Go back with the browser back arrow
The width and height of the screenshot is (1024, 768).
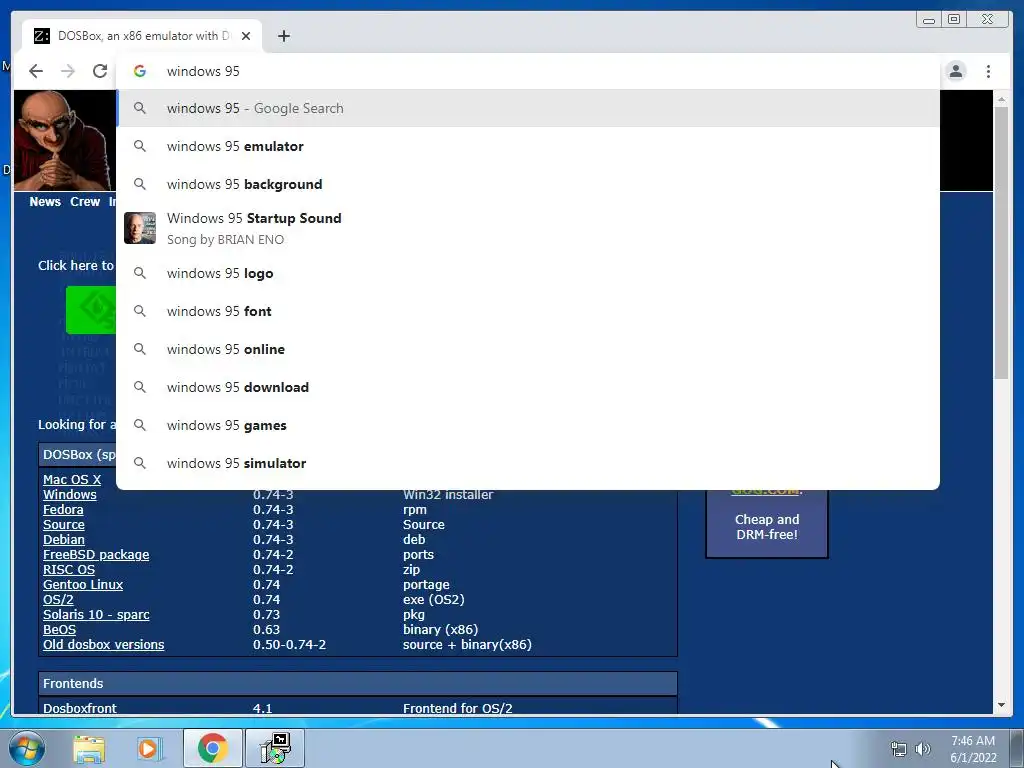click(36, 71)
